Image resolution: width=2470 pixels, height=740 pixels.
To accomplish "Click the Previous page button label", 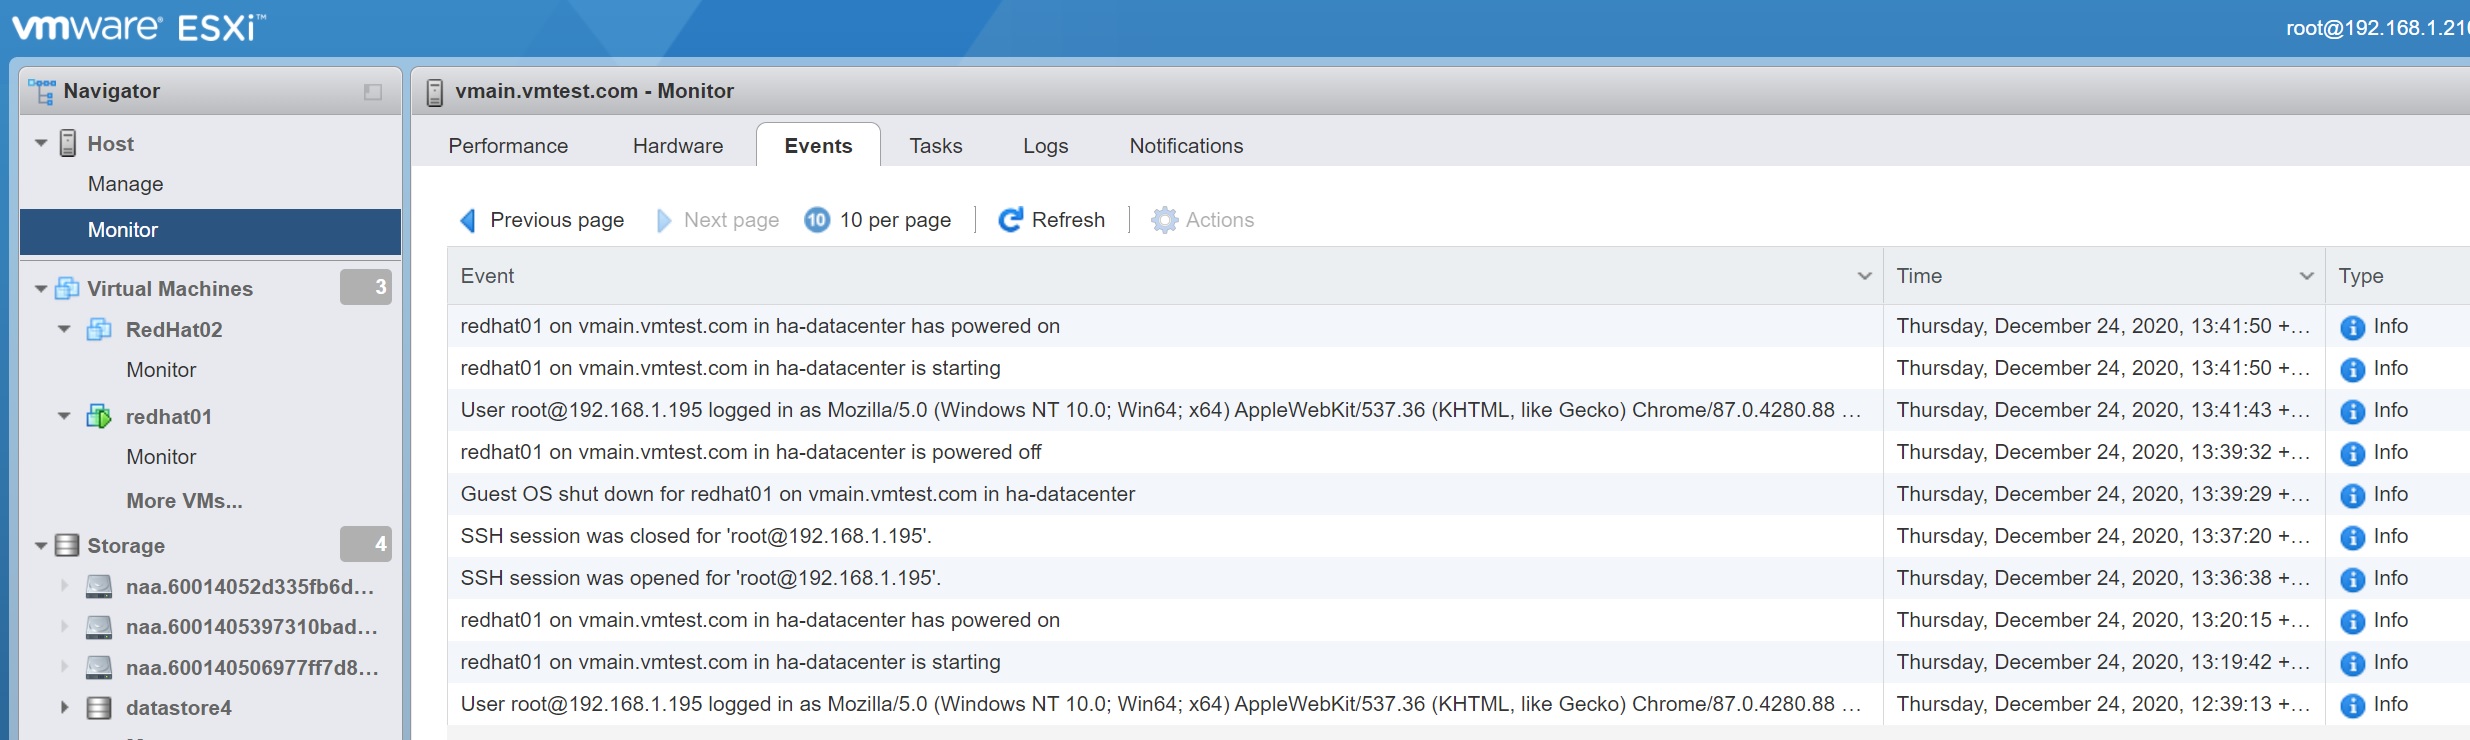I will (x=557, y=220).
